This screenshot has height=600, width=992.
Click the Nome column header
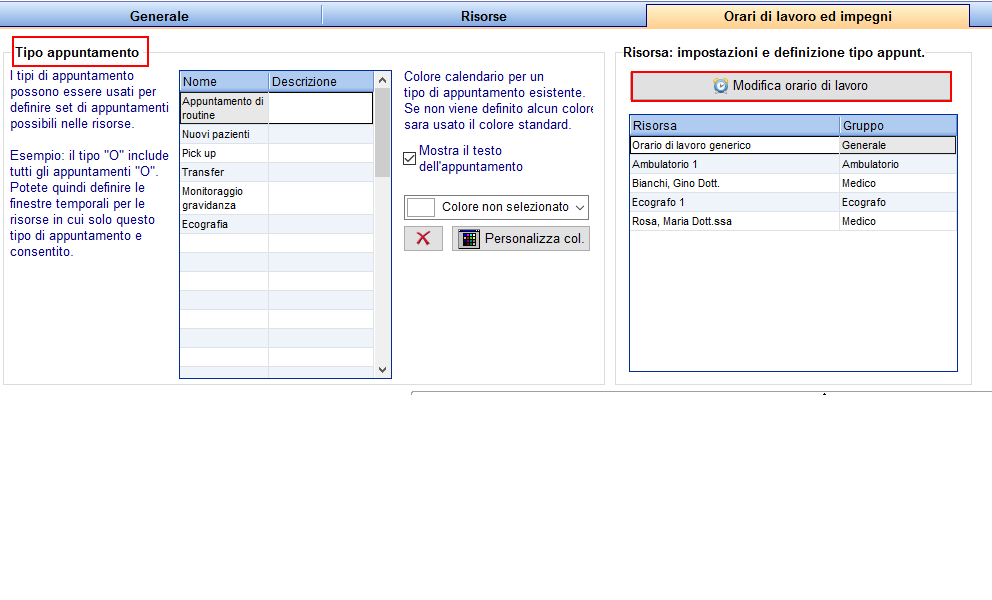click(x=225, y=82)
